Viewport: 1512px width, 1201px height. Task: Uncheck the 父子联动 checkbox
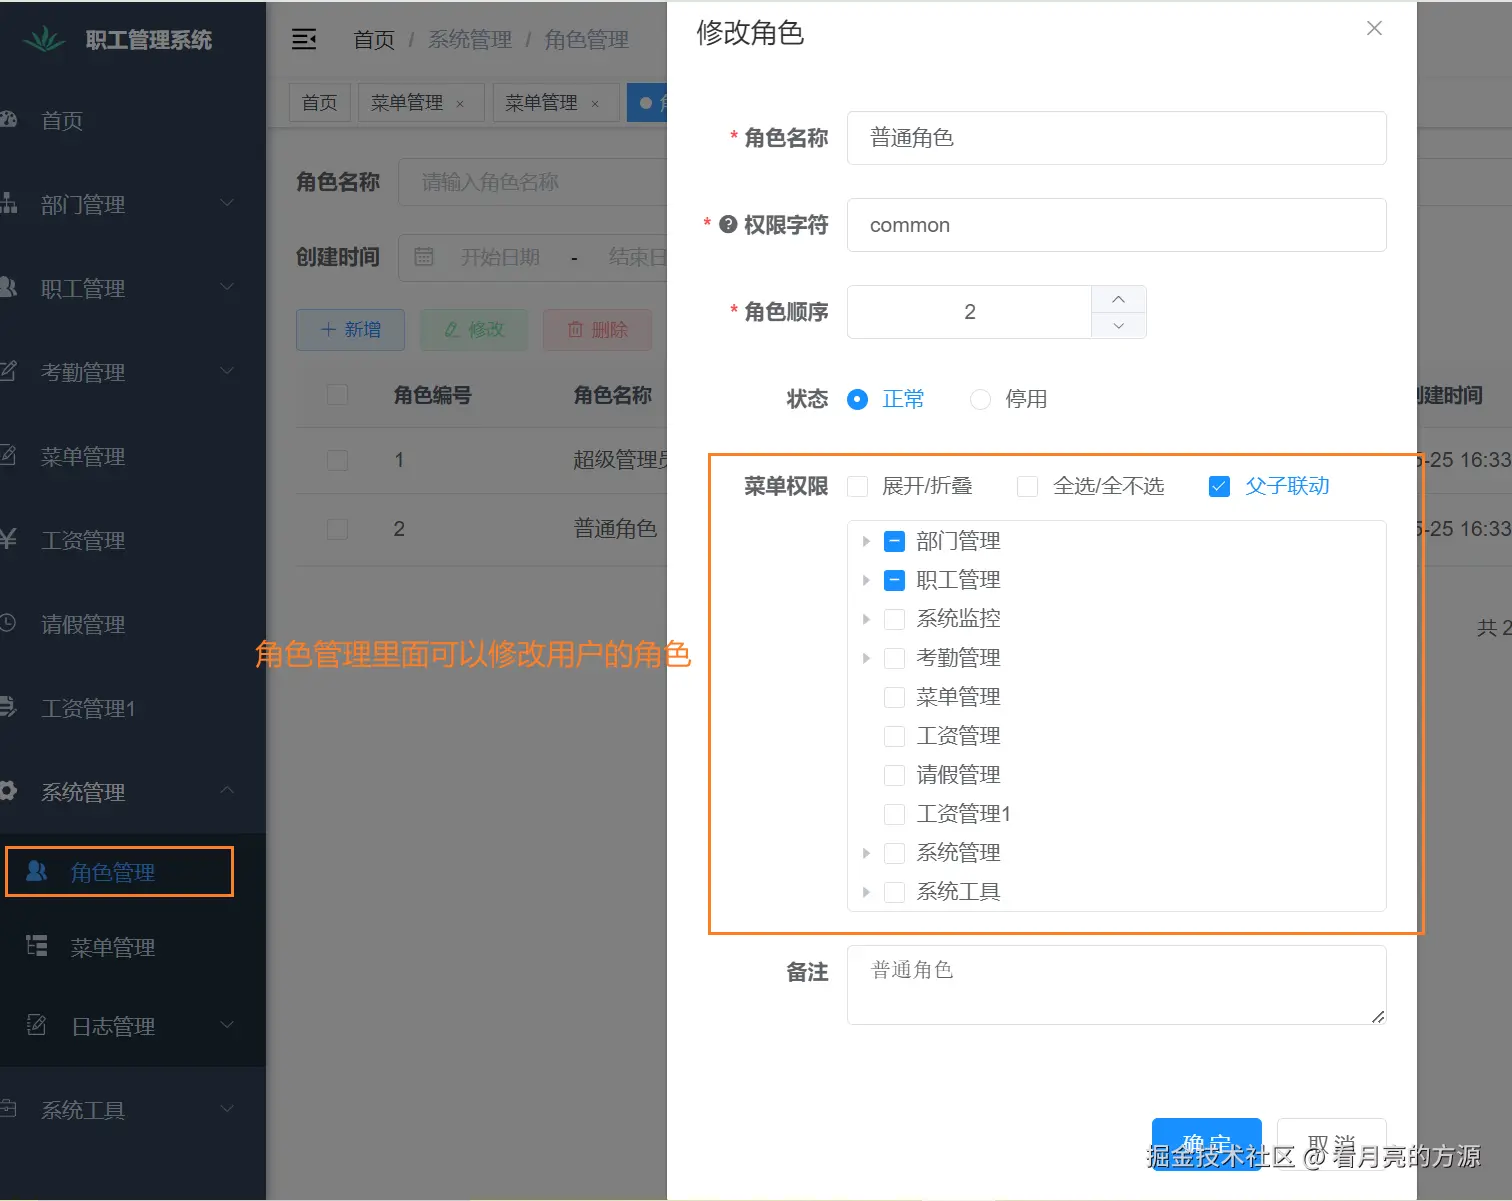(1219, 486)
